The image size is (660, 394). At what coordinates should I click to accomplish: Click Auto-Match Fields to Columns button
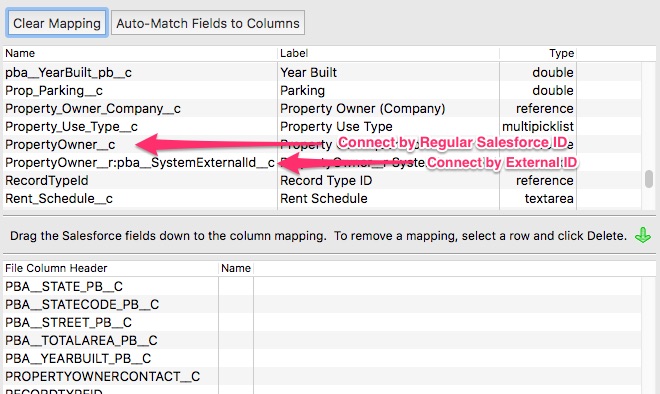[208, 23]
